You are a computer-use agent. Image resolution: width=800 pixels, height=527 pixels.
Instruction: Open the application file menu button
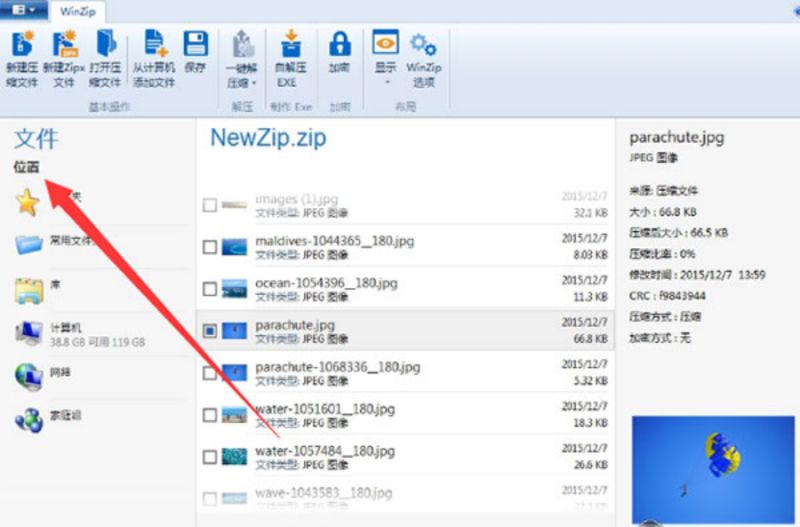pos(23,10)
